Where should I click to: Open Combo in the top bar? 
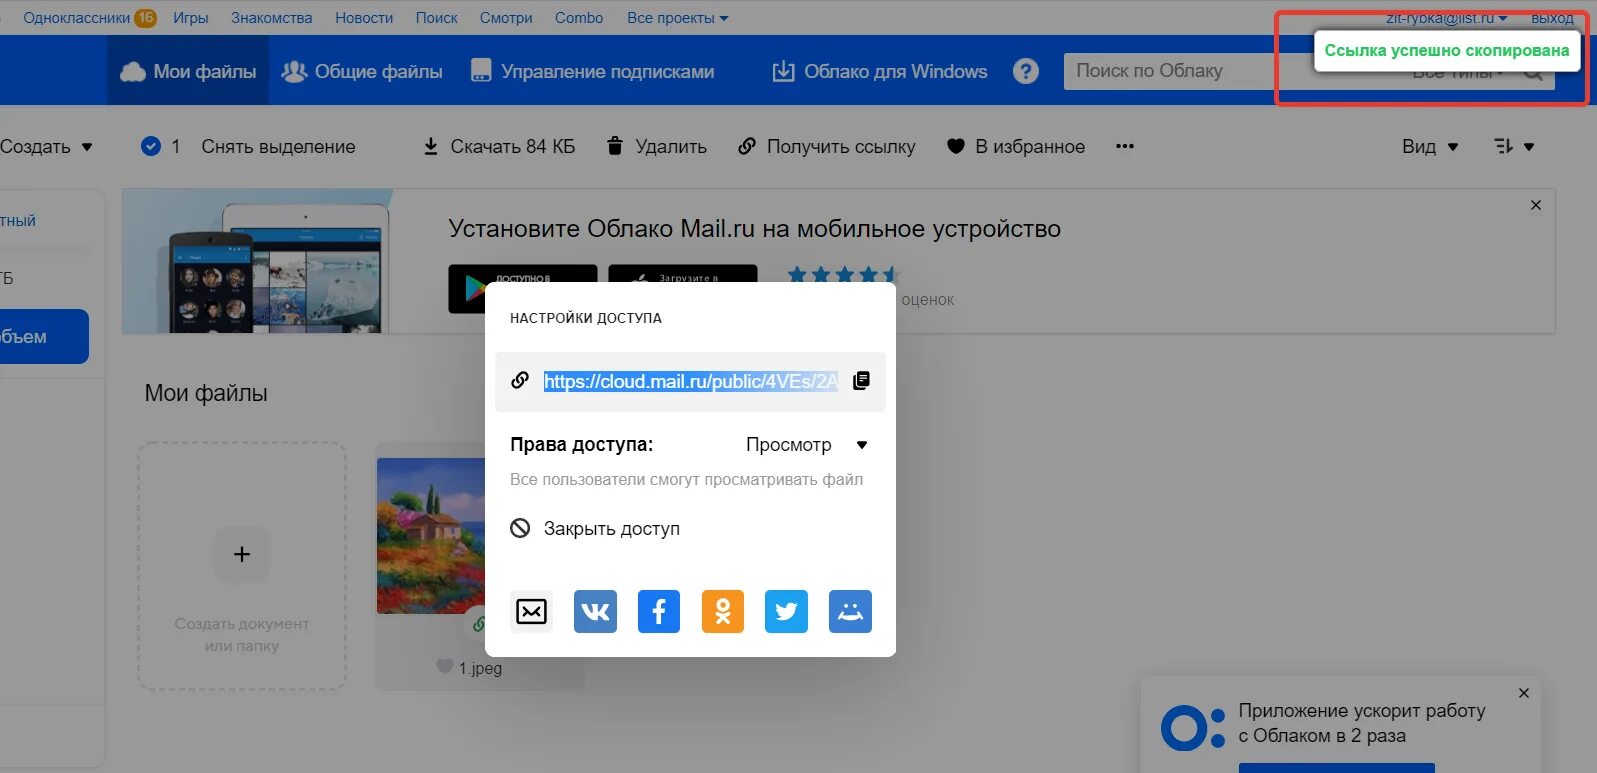pyautogui.click(x=579, y=18)
